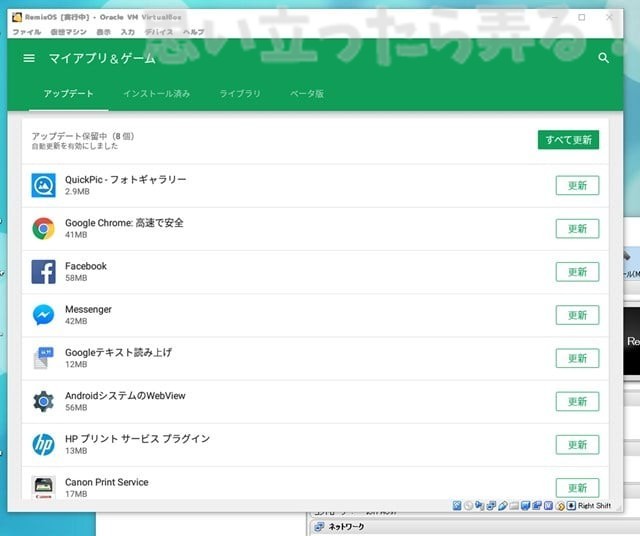Click the VirtualBox shared folders status icon

(x=514, y=506)
